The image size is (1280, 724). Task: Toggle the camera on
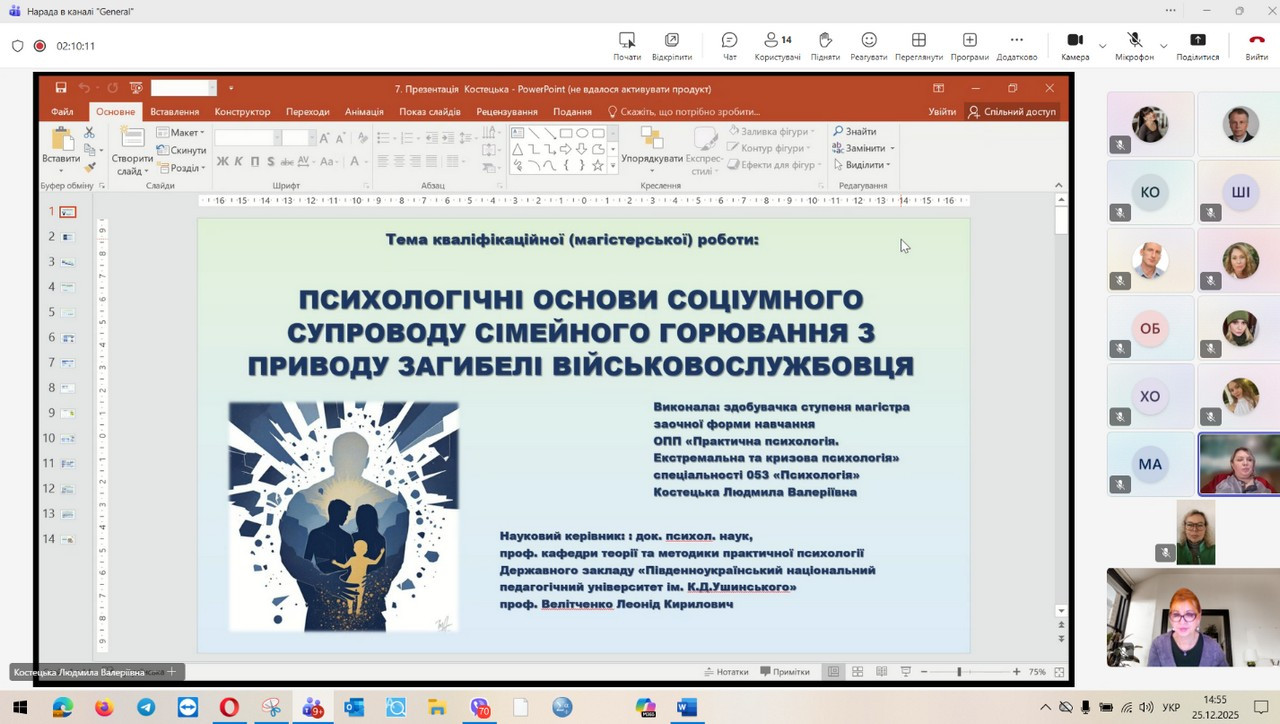(x=1075, y=45)
